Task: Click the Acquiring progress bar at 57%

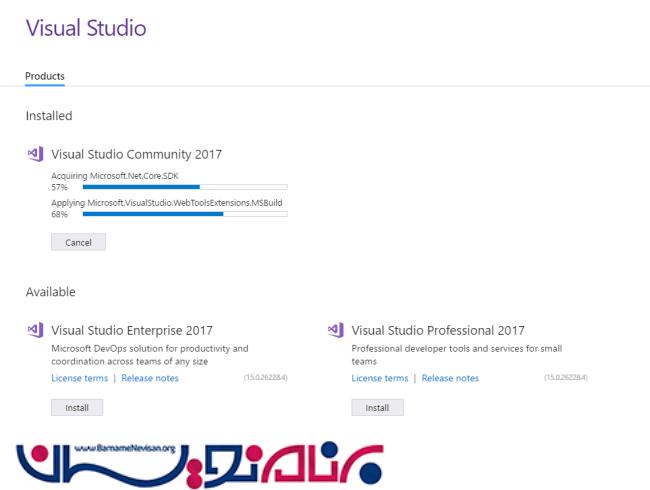Action: (185, 187)
